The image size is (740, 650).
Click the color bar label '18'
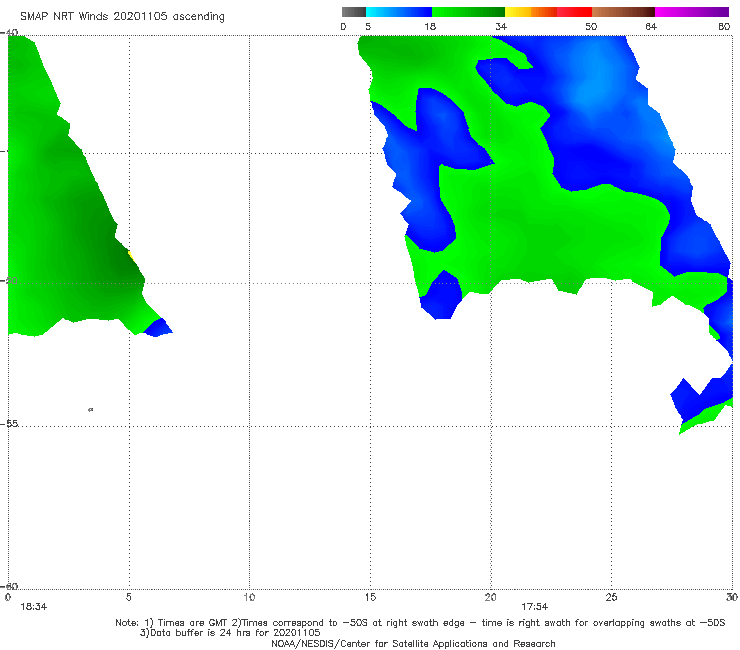430,27
